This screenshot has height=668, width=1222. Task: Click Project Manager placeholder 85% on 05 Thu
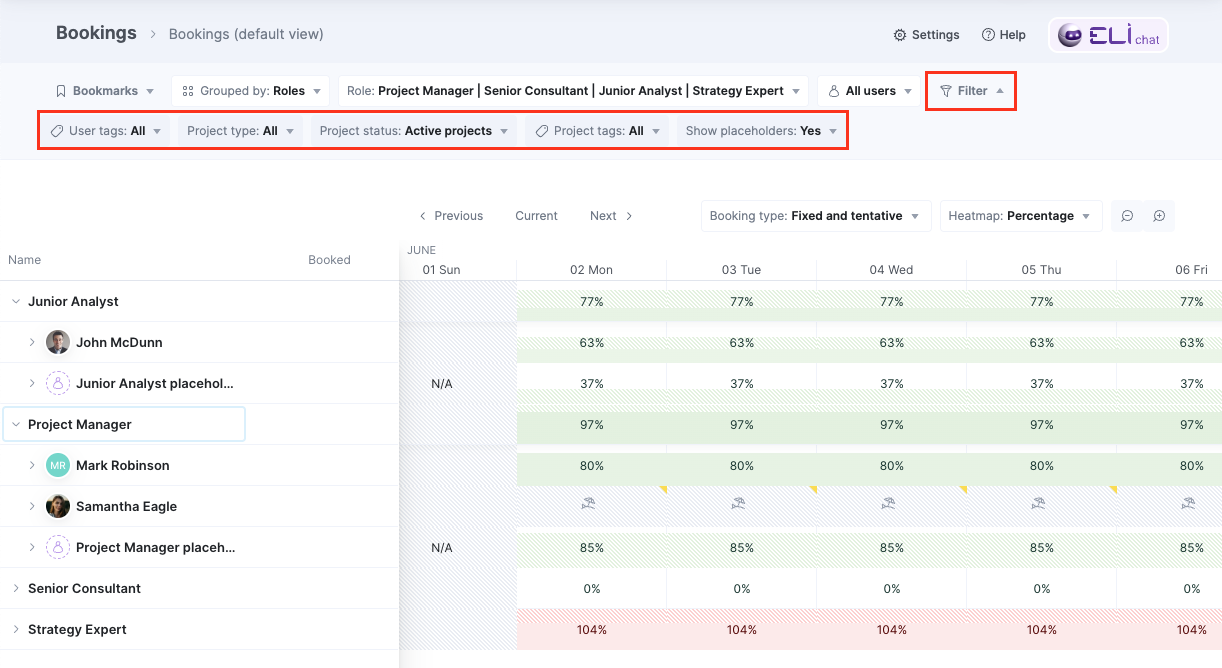(1041, 548)
